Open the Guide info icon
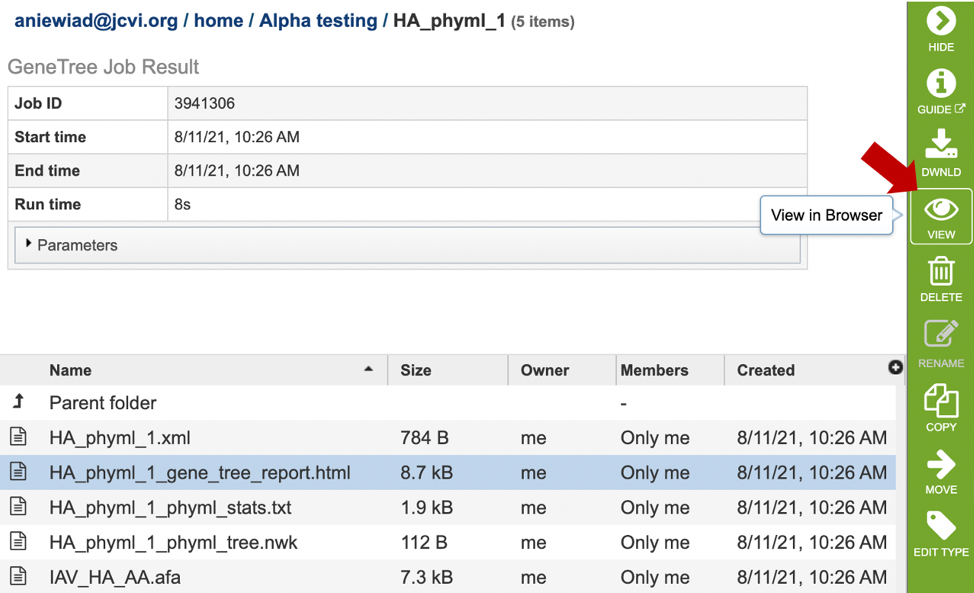This screenshot has width=974, height=593. point(940,91)
